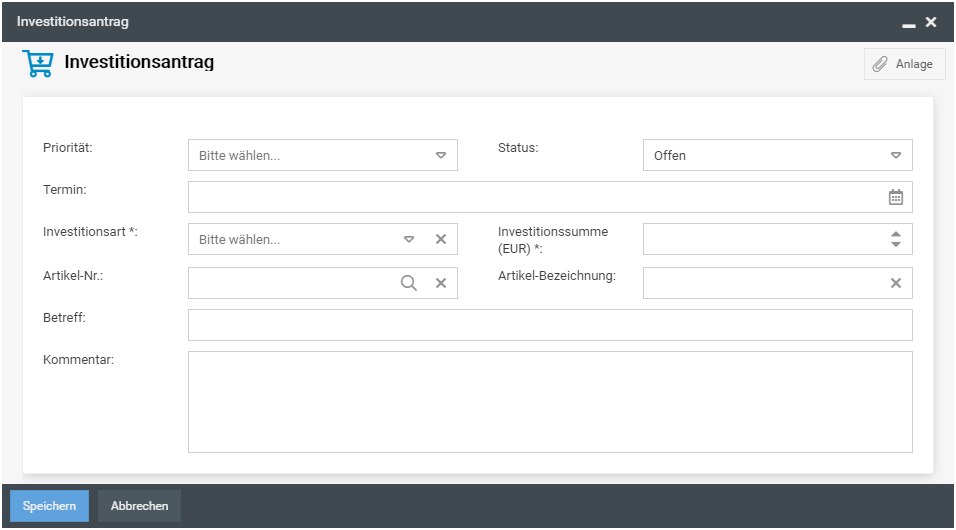Expand the Priorität dropdown
Image resolution: width=956 pixels, height=530 pixels.
pos(440,155)
